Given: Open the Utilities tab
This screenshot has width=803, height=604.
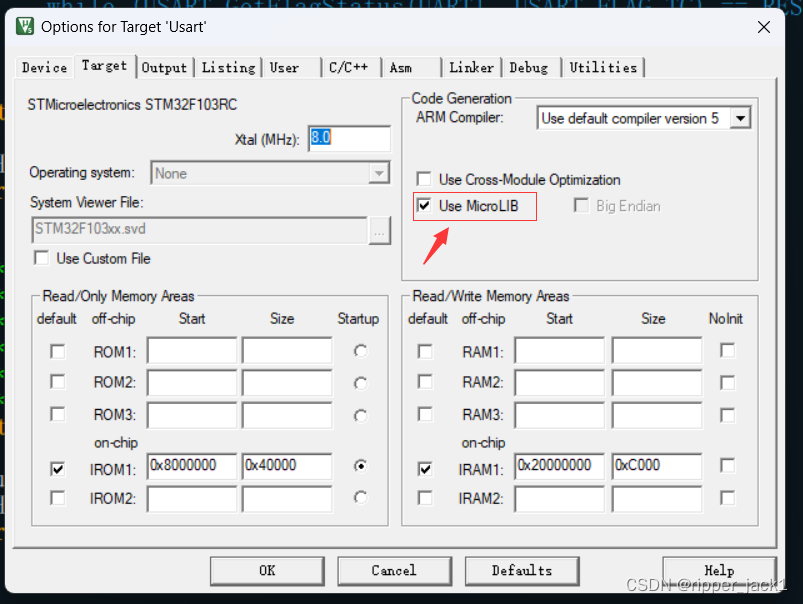Looking at the screenshot, I should pyautogui.click(x=603, y=67).
